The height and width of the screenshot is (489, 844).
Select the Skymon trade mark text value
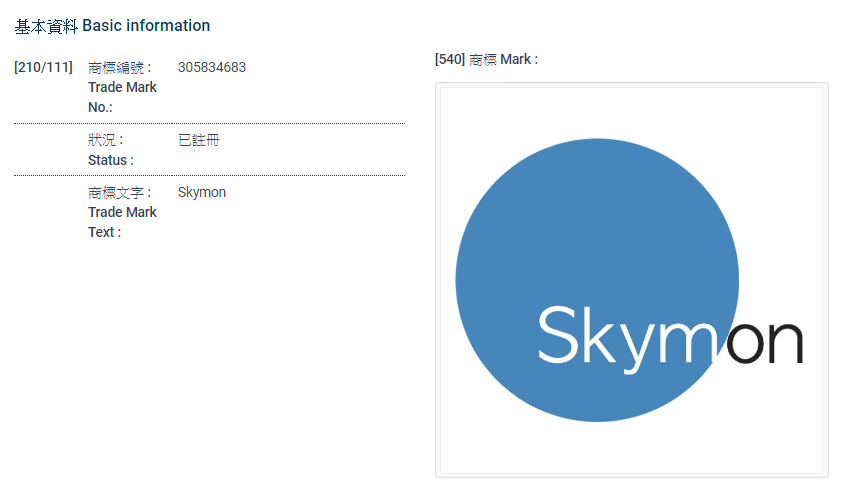[201, 192]
